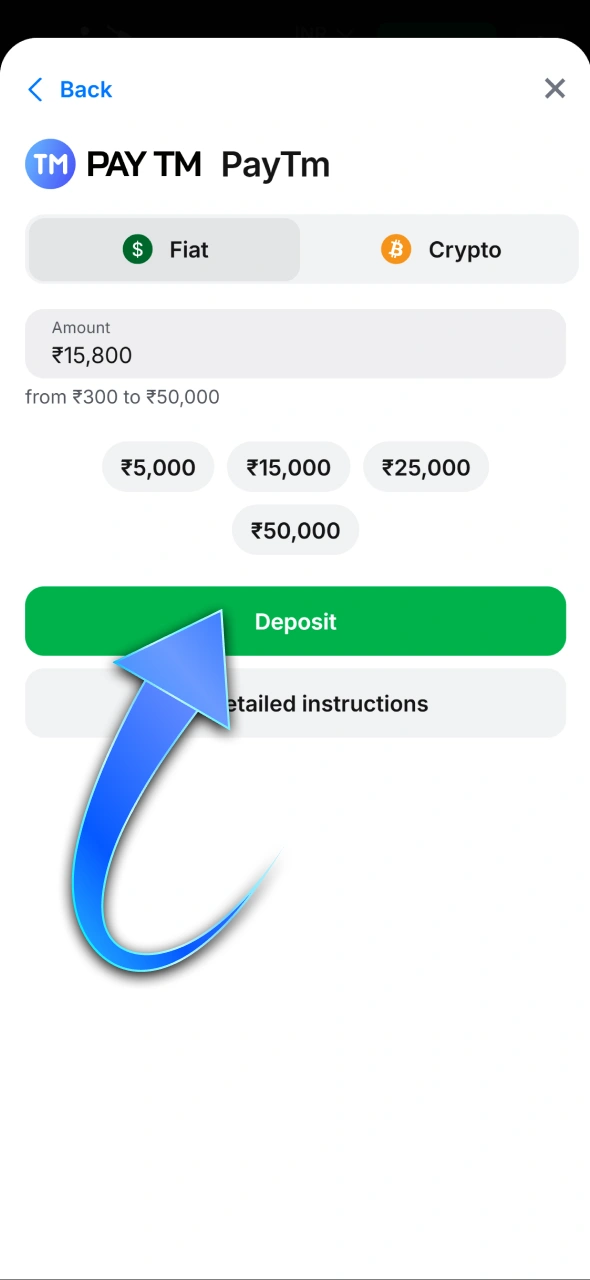Select the ₹5,000 preset amount
590x1280 pixels.
point(157,467)
